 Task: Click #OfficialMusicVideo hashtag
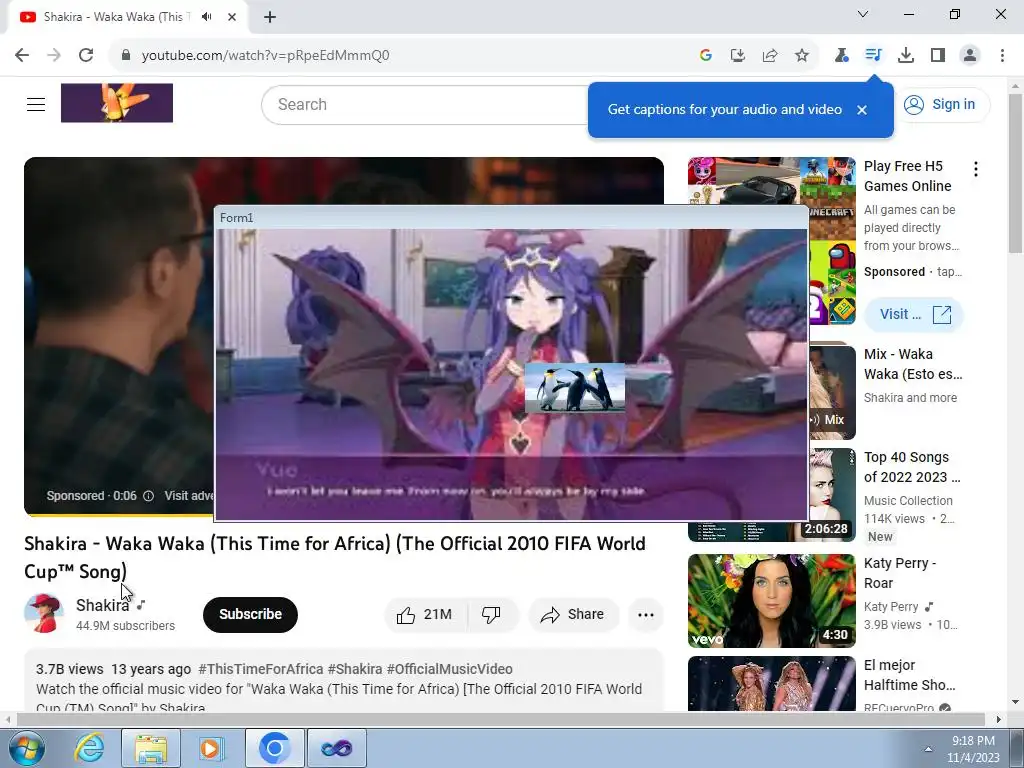coord(449,669)
